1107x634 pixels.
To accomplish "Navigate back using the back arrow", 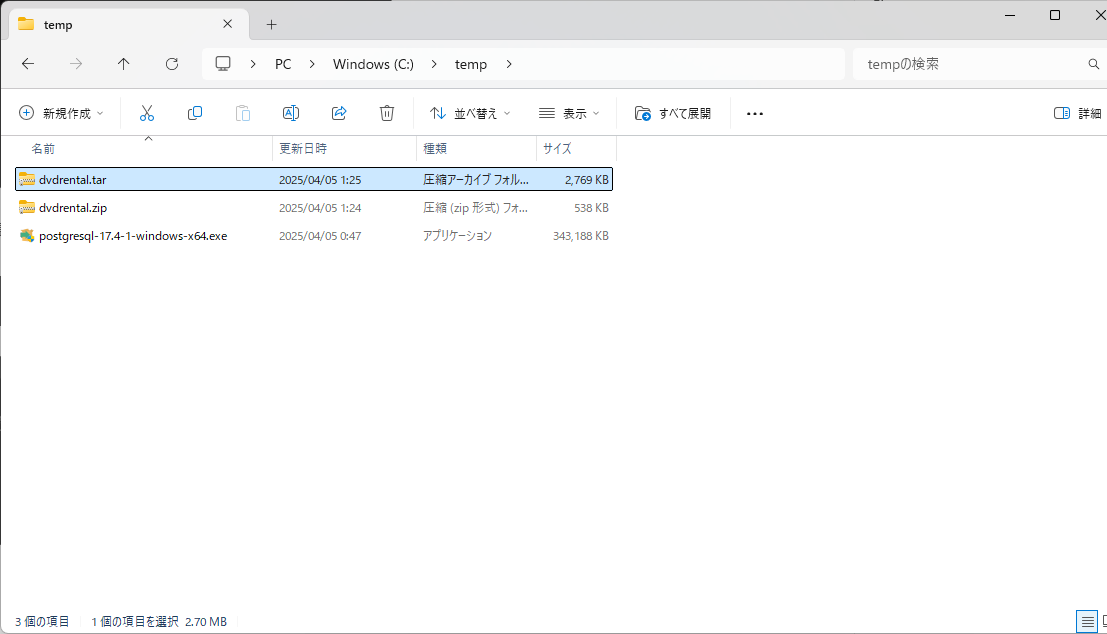I will point(28,64).
